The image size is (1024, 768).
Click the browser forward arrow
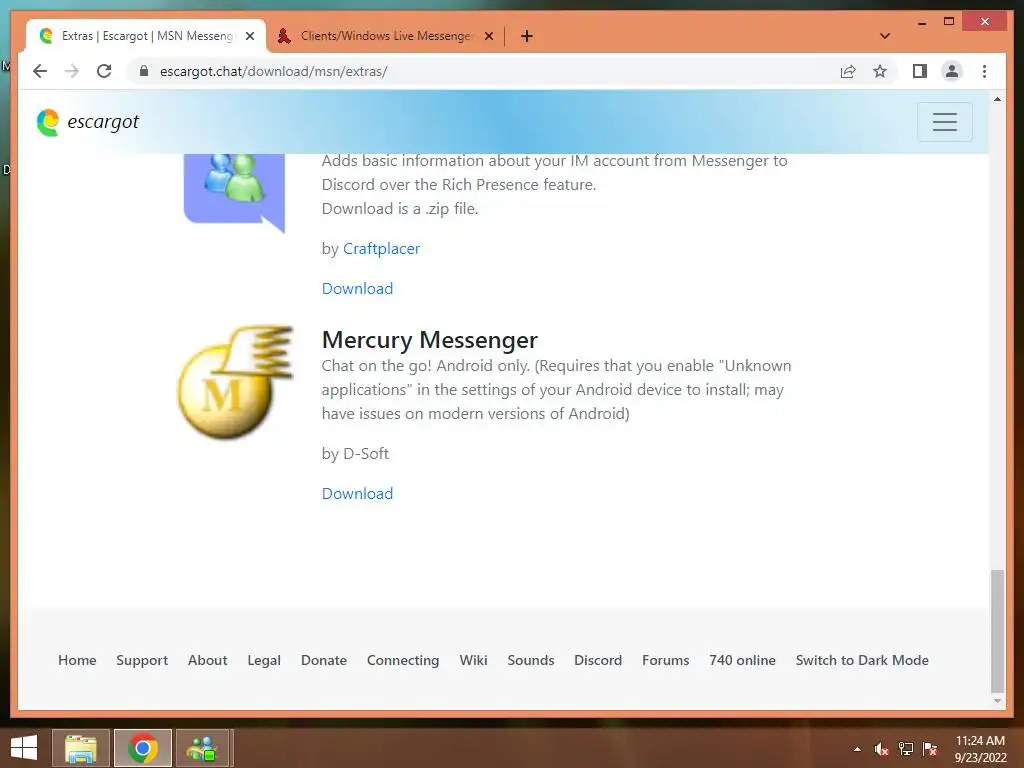point(72,71)
